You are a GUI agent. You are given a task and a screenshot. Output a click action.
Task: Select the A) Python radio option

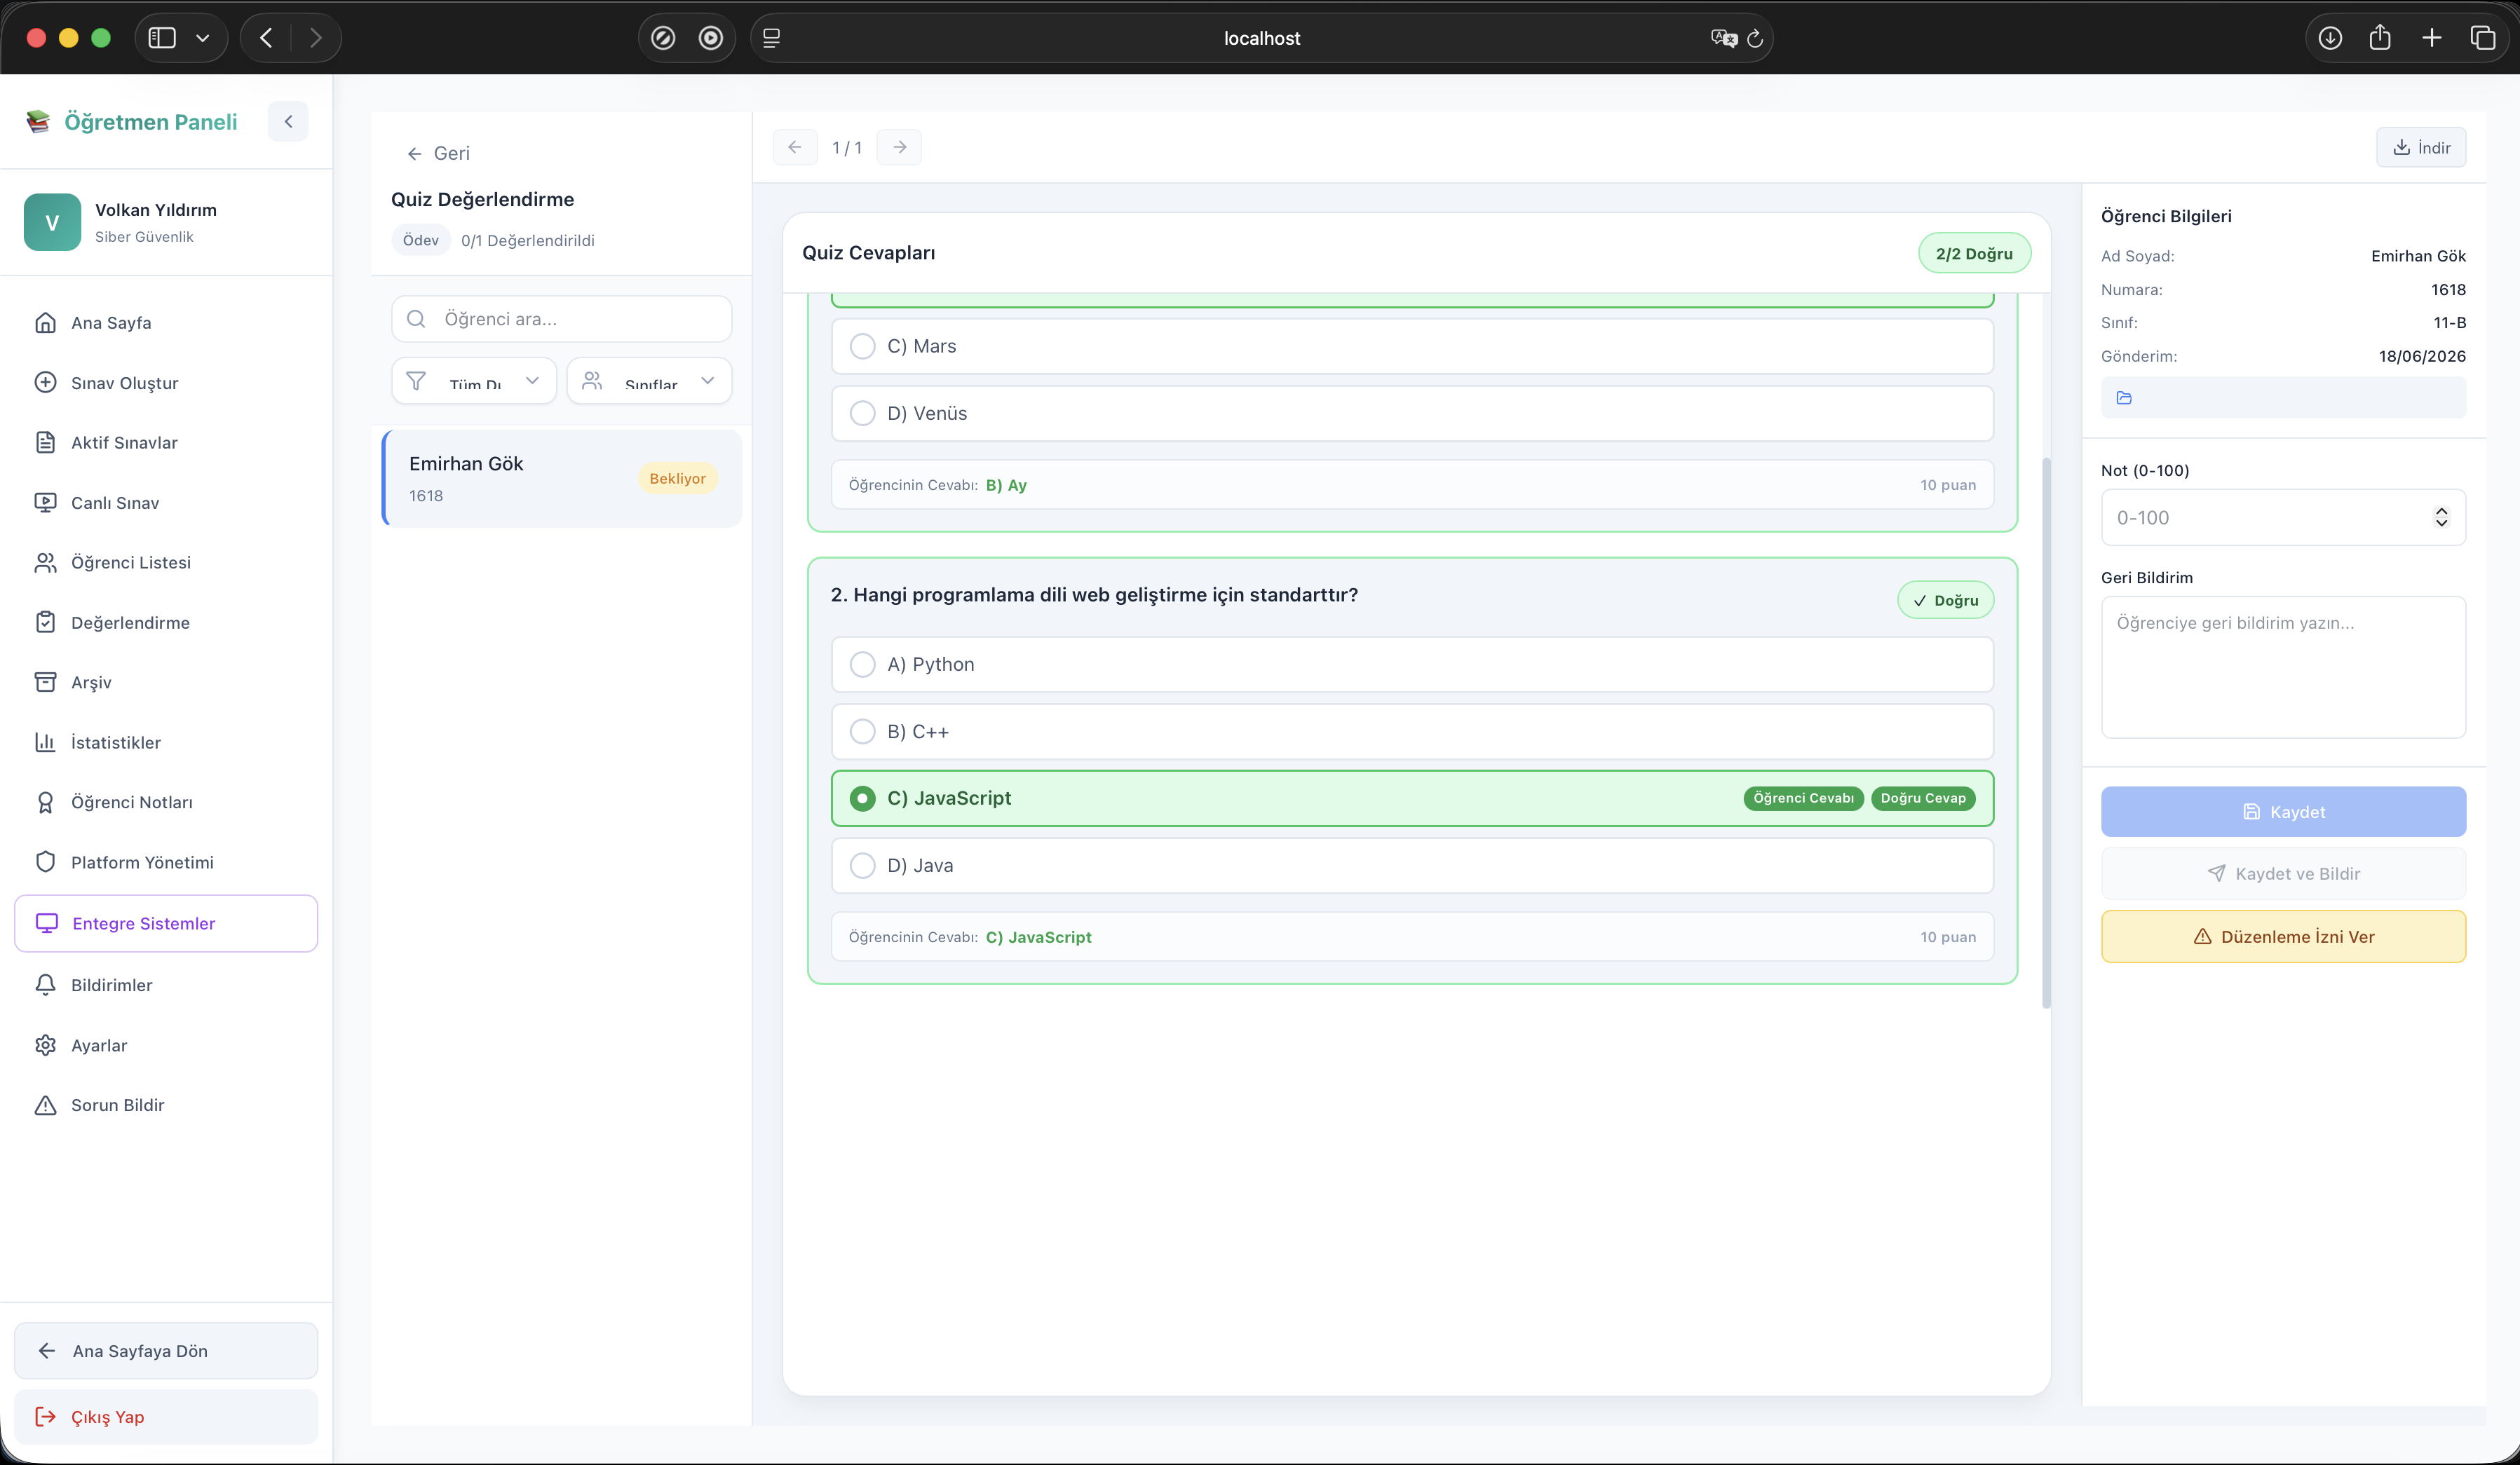(x=862, y=664)
